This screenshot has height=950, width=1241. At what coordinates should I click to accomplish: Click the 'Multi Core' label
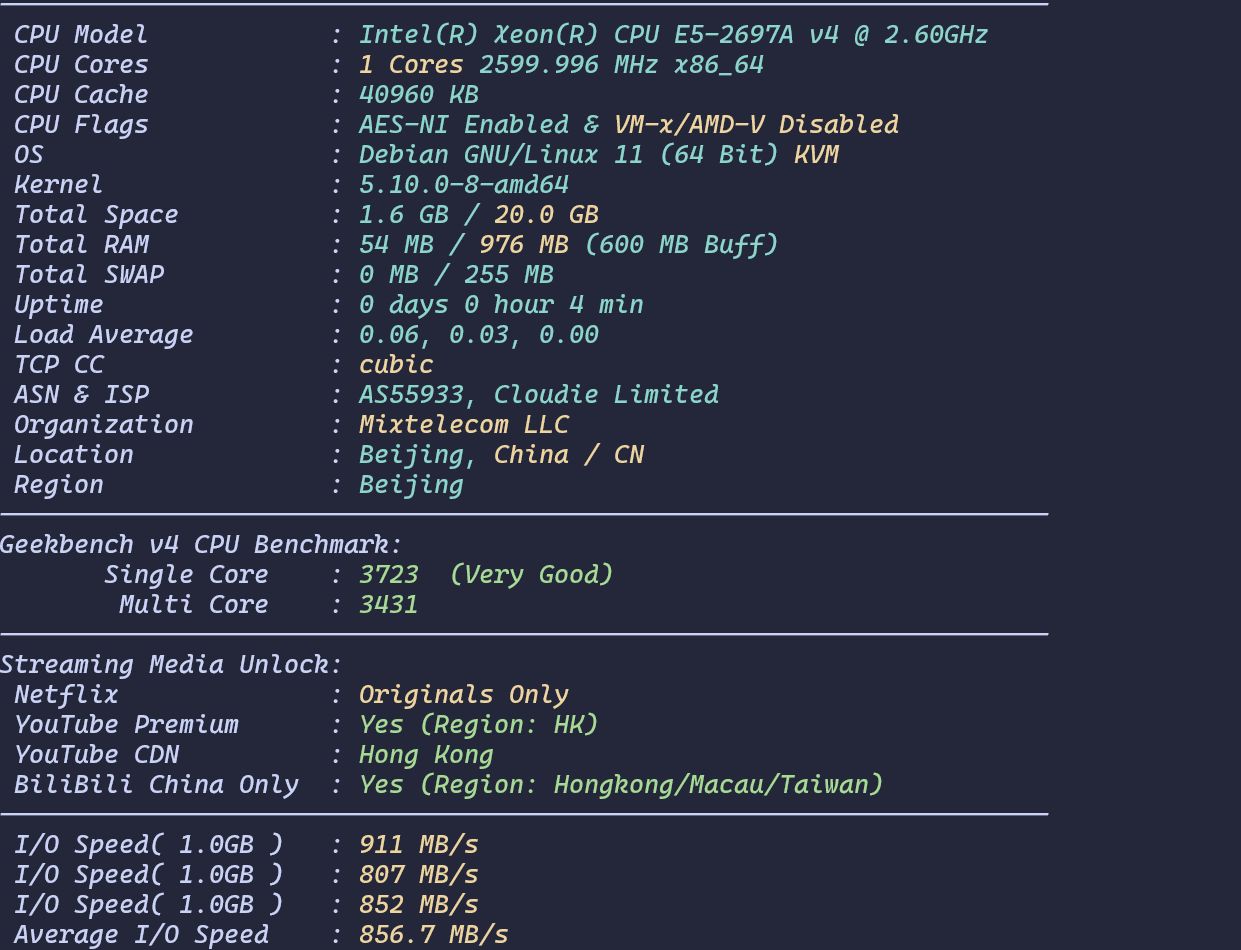point(193,605)
